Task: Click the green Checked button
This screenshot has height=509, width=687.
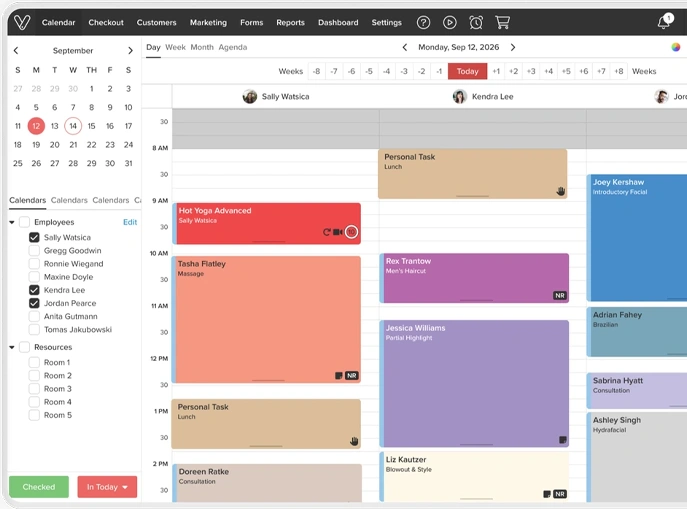Action: pos(39,487)
